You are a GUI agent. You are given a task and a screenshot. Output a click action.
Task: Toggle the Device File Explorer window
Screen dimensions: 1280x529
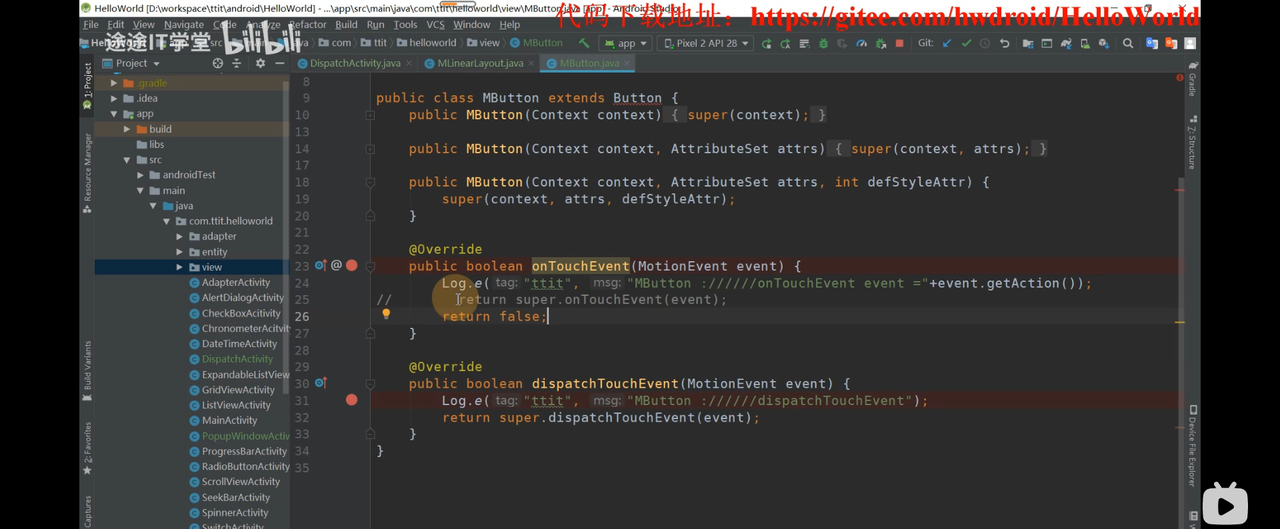1192,445
